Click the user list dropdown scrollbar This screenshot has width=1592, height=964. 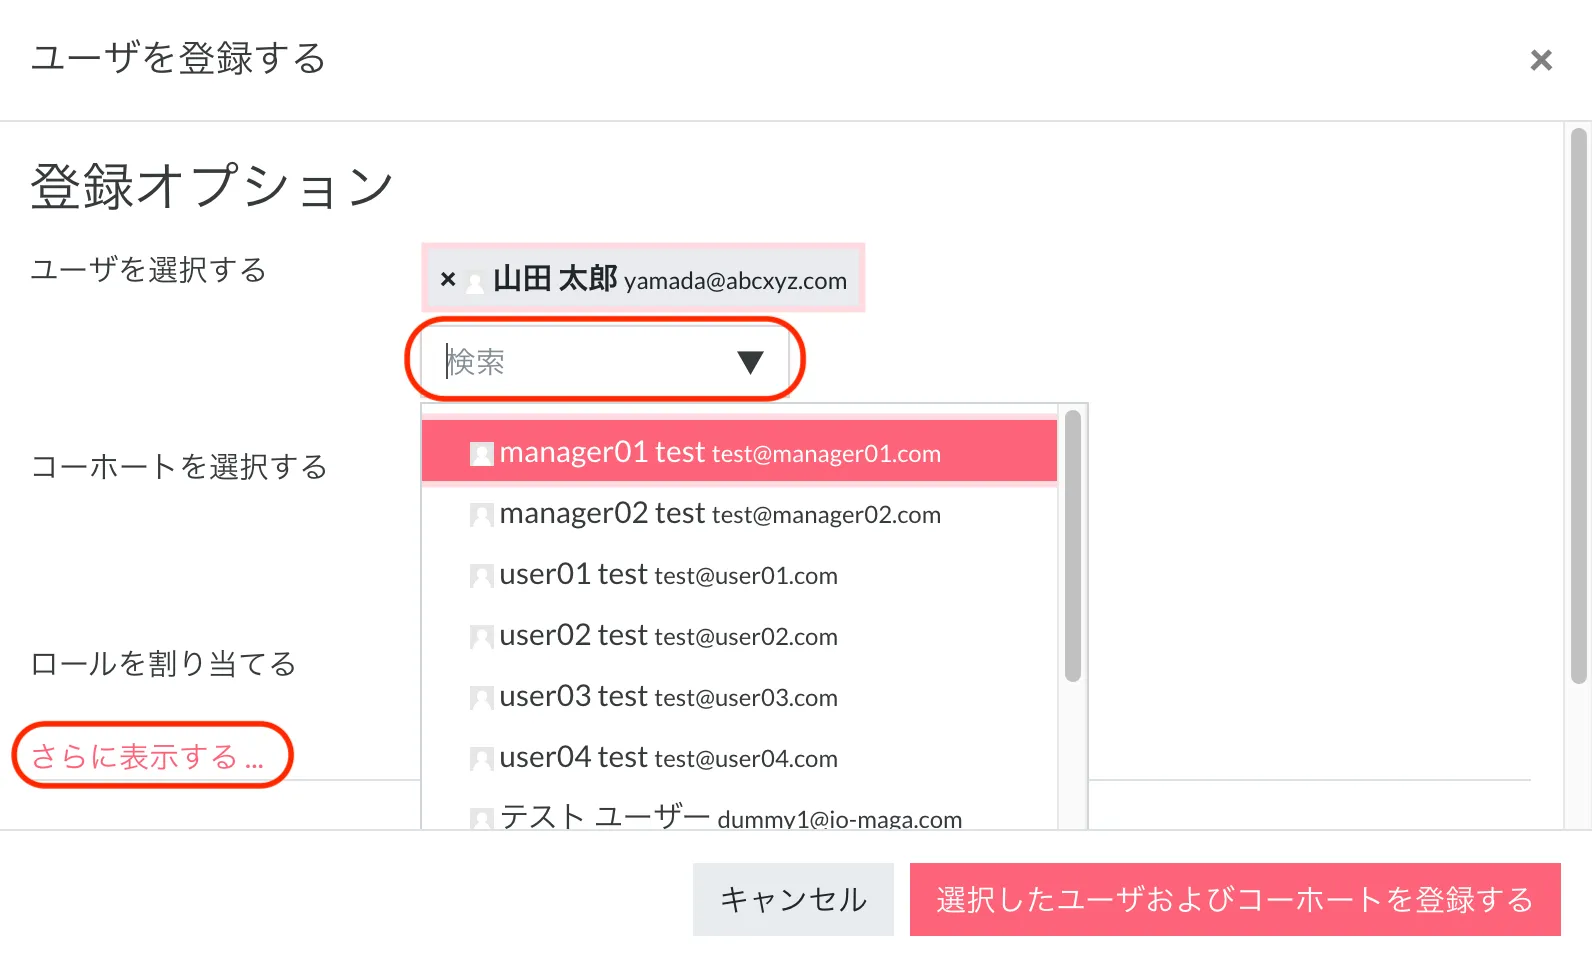(1073, 546)
